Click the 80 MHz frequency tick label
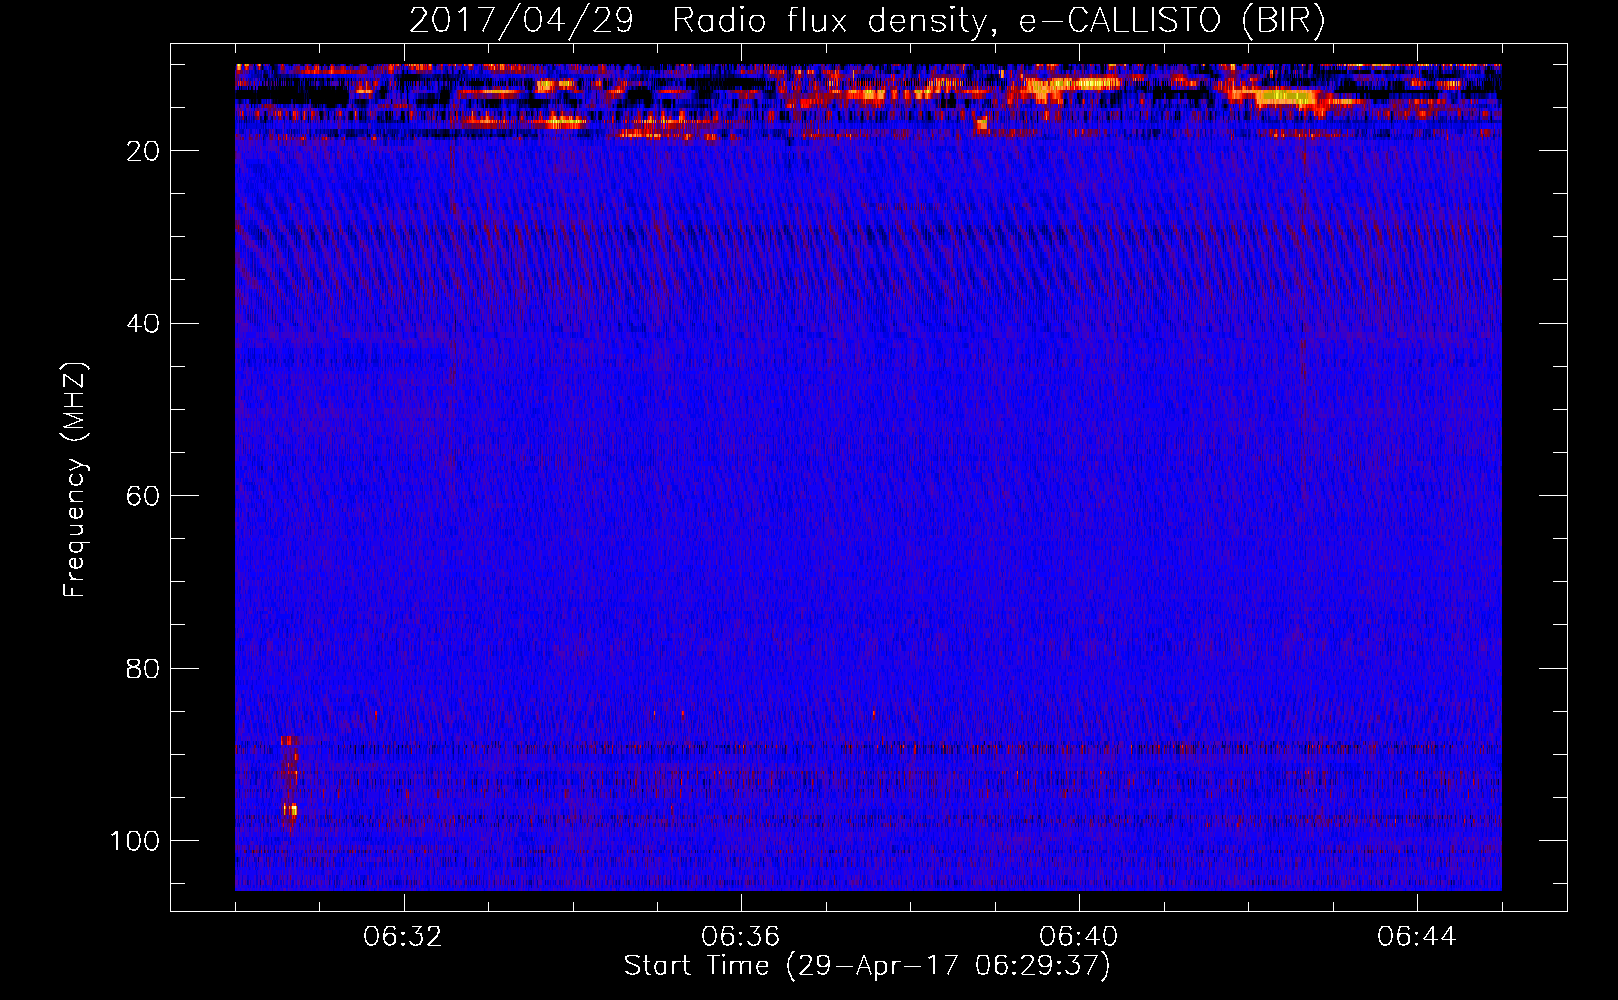The image size is (1618, 1000). [x=143, y=668]
